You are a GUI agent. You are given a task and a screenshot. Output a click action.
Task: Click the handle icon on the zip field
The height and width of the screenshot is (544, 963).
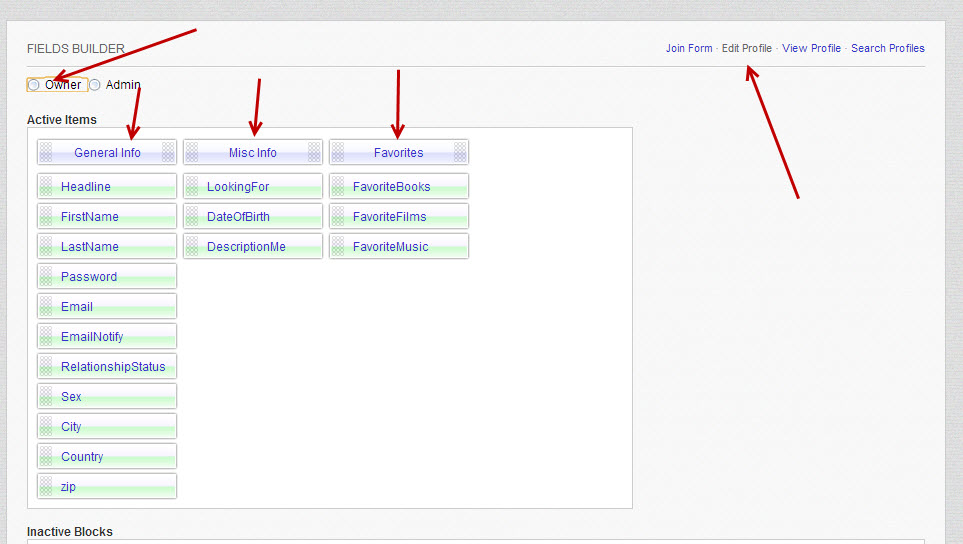(x=46, y=487)
